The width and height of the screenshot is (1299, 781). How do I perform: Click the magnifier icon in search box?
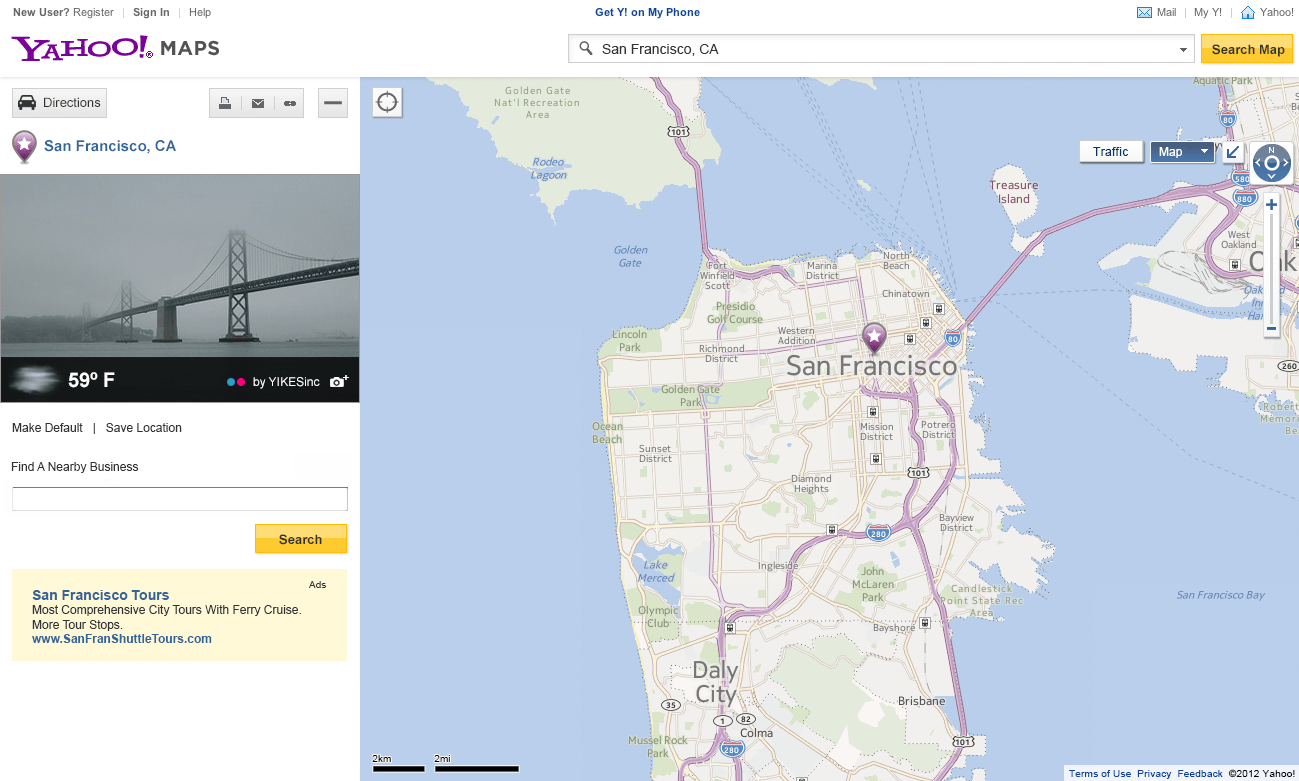tap(586, 49)
